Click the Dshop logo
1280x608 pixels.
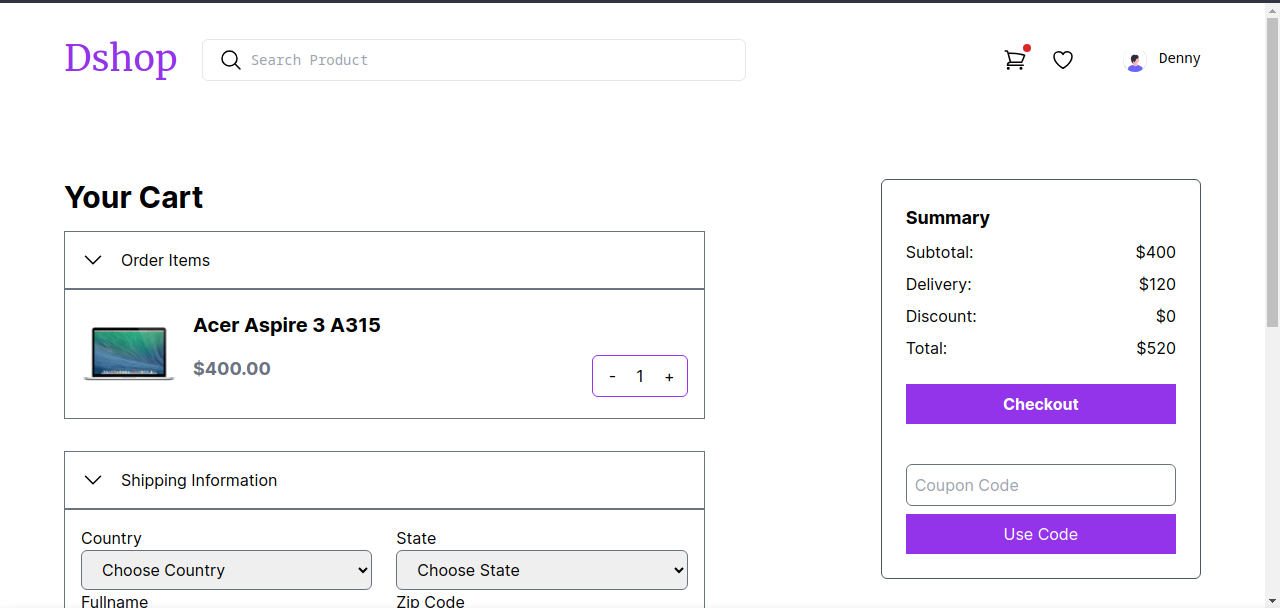tap(120, 58)
